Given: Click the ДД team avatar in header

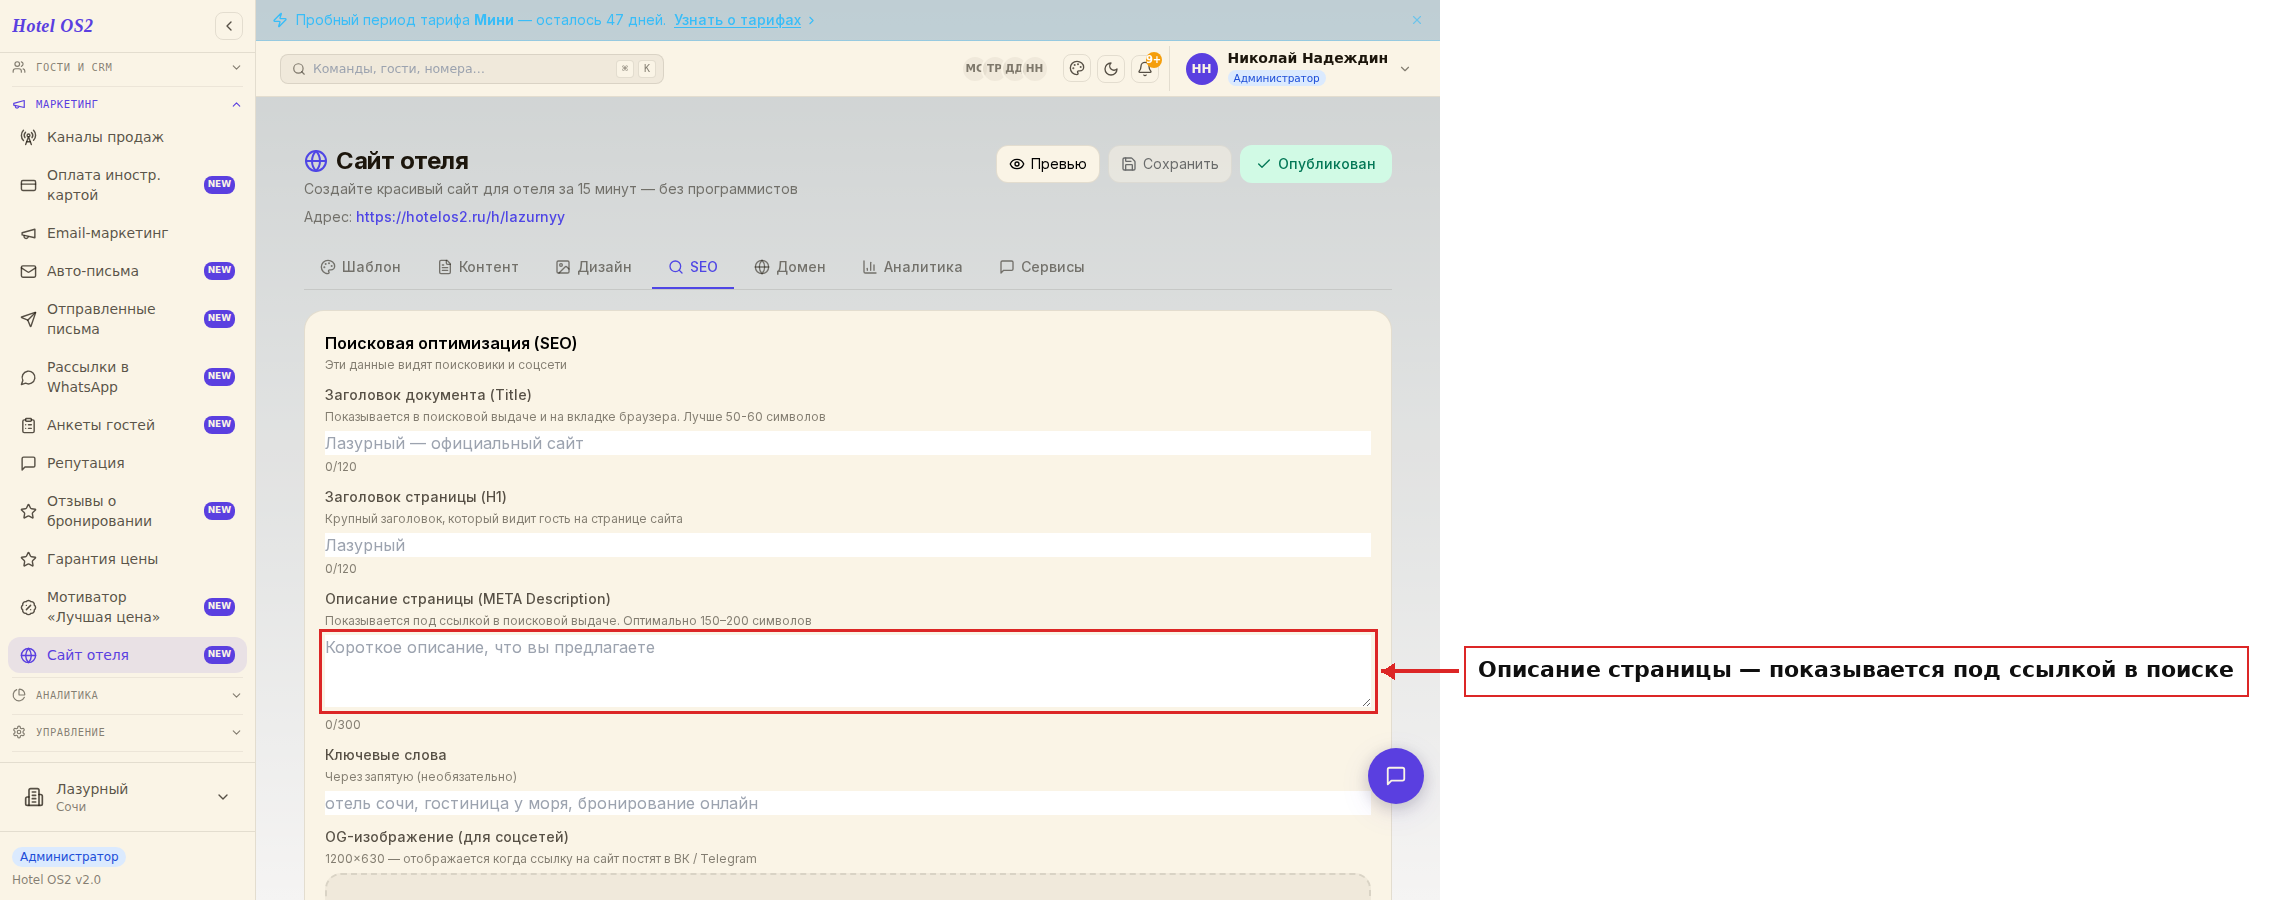Looking at the screenshot, I should [1014, 68].
